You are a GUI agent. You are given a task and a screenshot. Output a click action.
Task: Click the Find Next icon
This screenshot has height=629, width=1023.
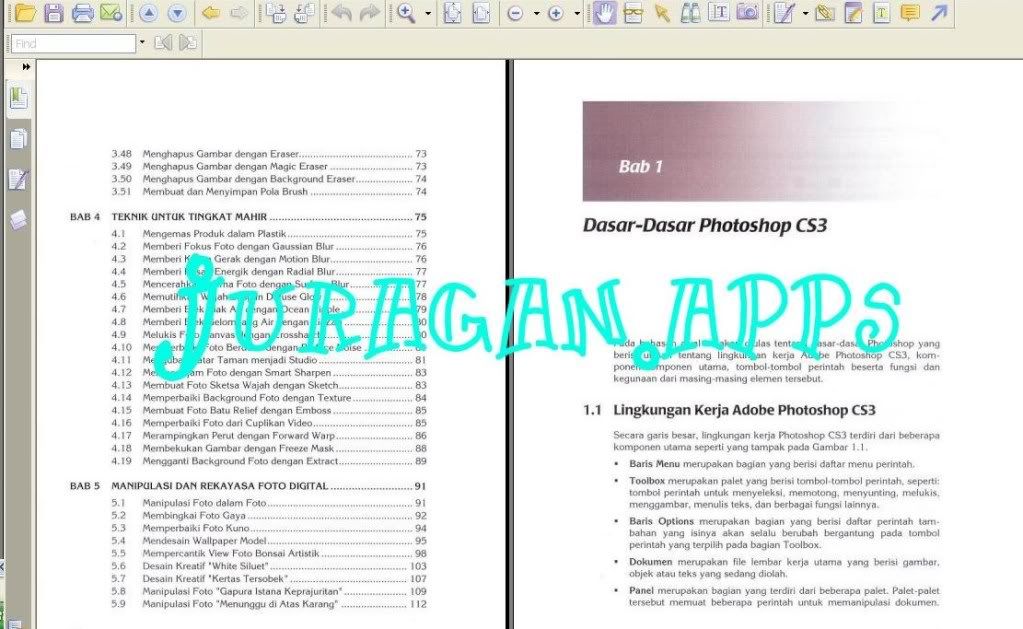(188, 43)
